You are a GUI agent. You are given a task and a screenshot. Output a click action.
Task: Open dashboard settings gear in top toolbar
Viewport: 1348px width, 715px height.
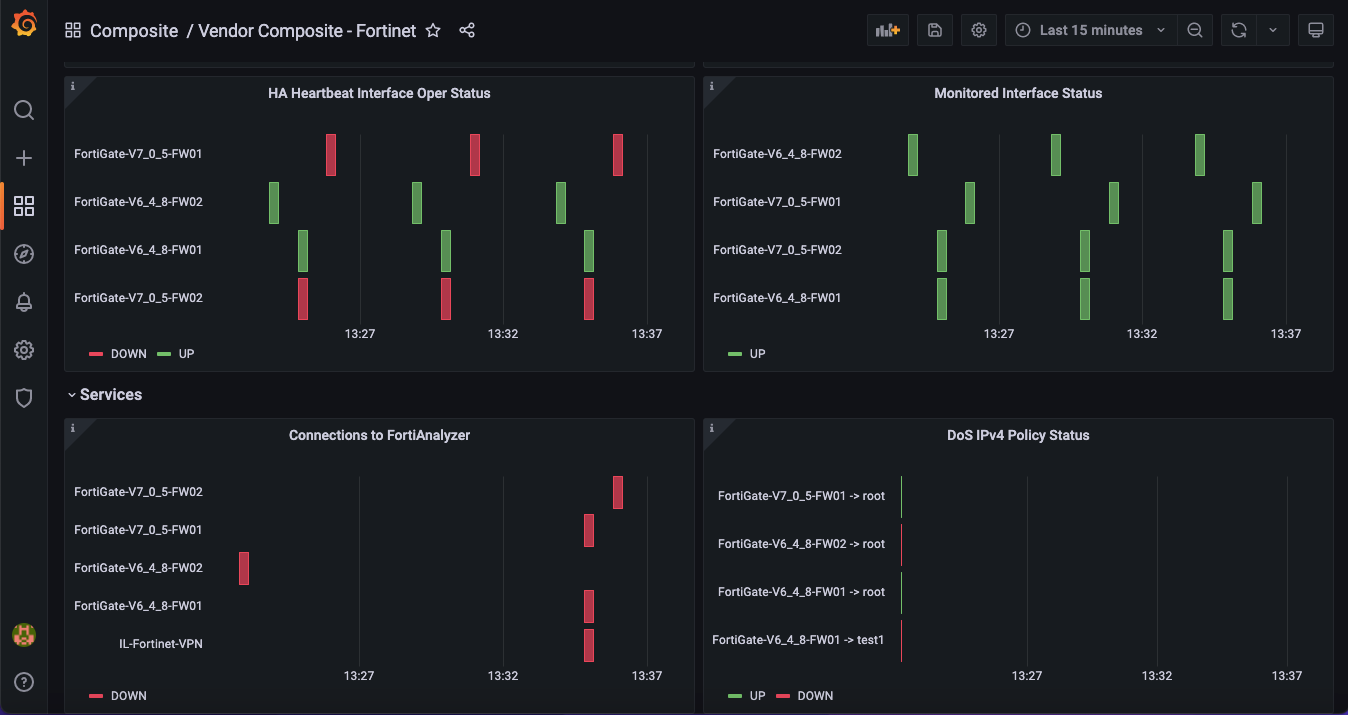pos(979,30)
